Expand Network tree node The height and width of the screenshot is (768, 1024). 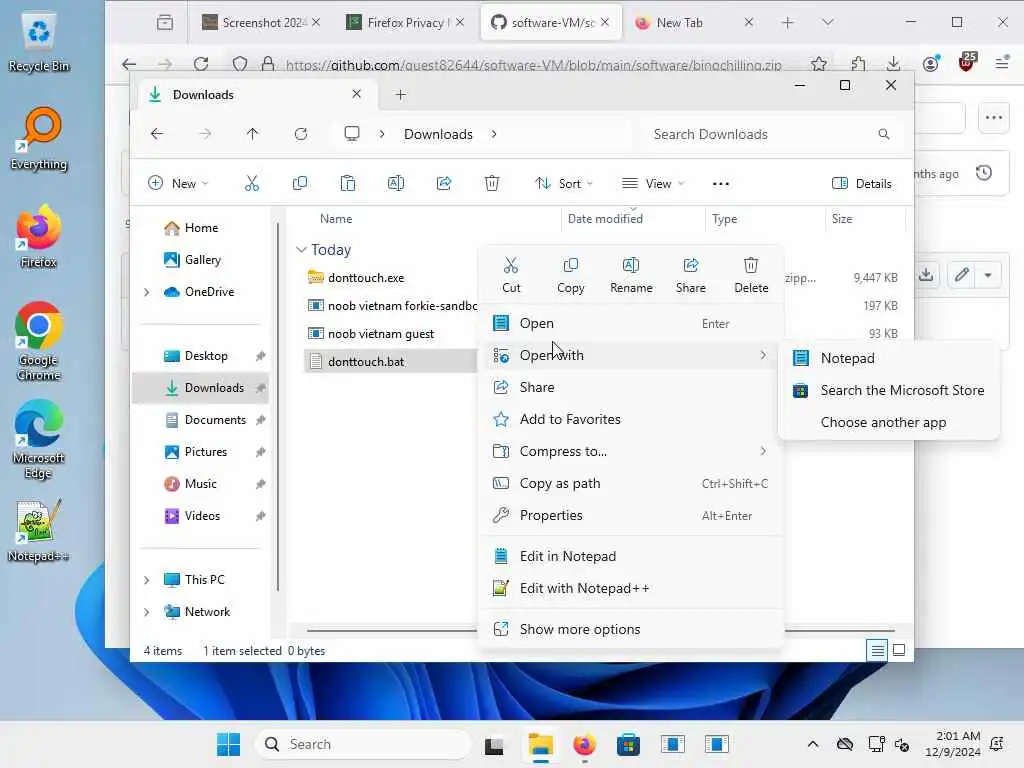click(x=146, y=612)
